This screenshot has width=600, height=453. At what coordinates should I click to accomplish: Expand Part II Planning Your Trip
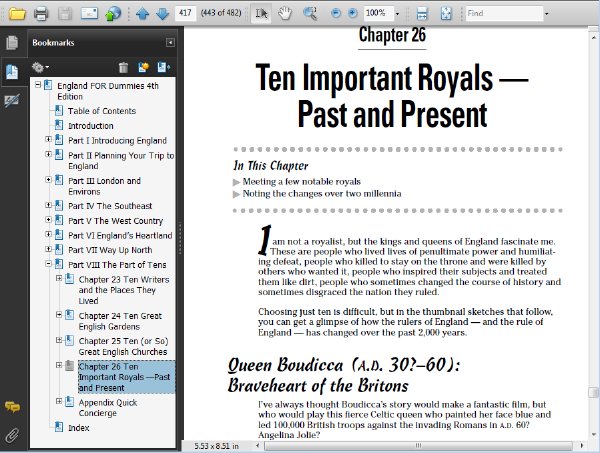click(x=48, y=154)
